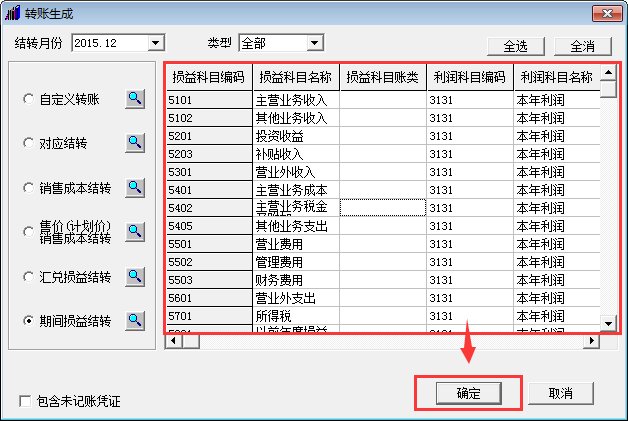Viewport: 628px width, 421px height.
Task: Select row code 5502
Action: click(x=209, y=262)
